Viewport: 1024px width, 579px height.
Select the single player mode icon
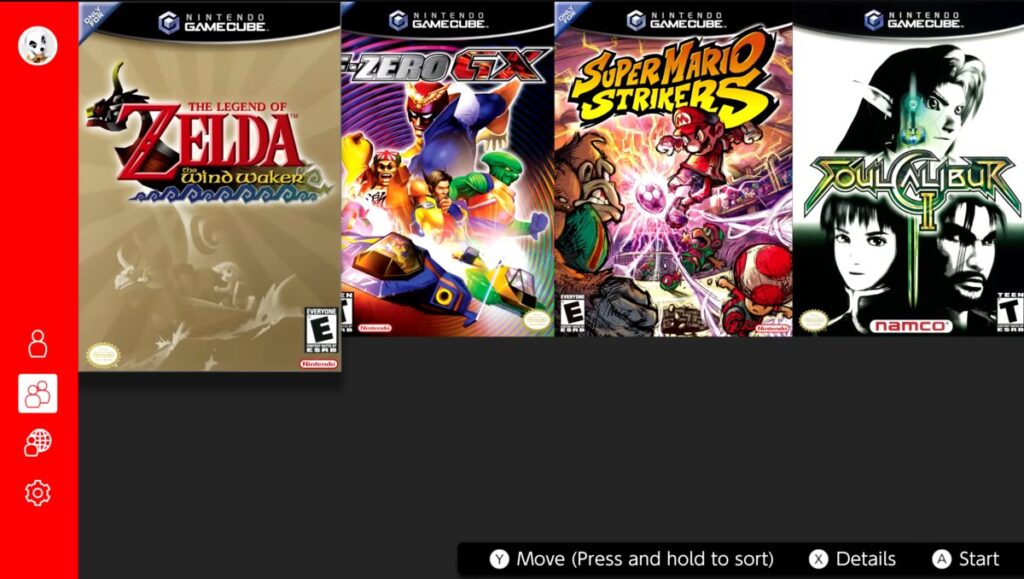click(38, 343)
